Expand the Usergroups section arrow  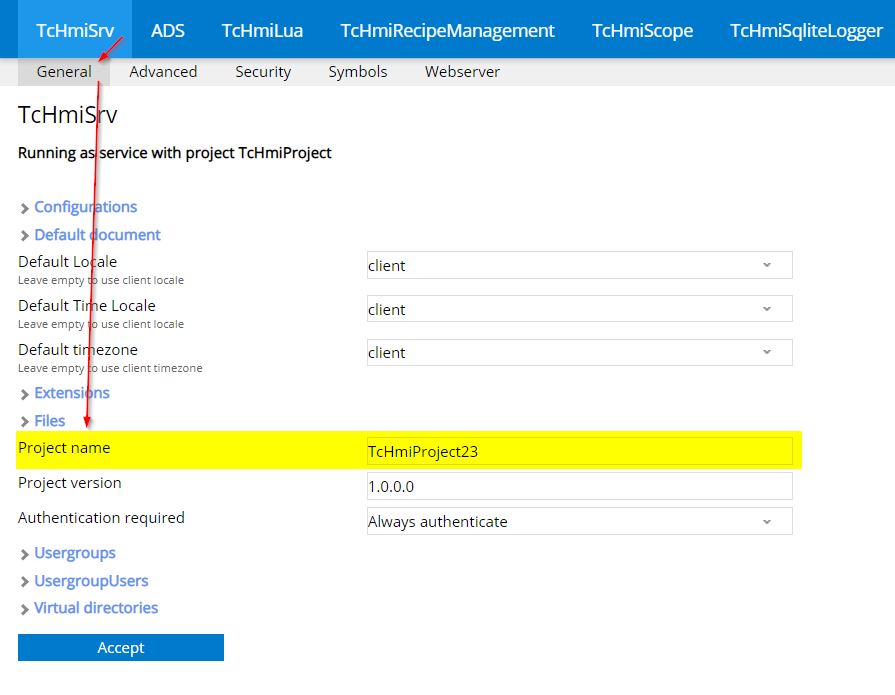pyautogui.click(x=25, y=554)
